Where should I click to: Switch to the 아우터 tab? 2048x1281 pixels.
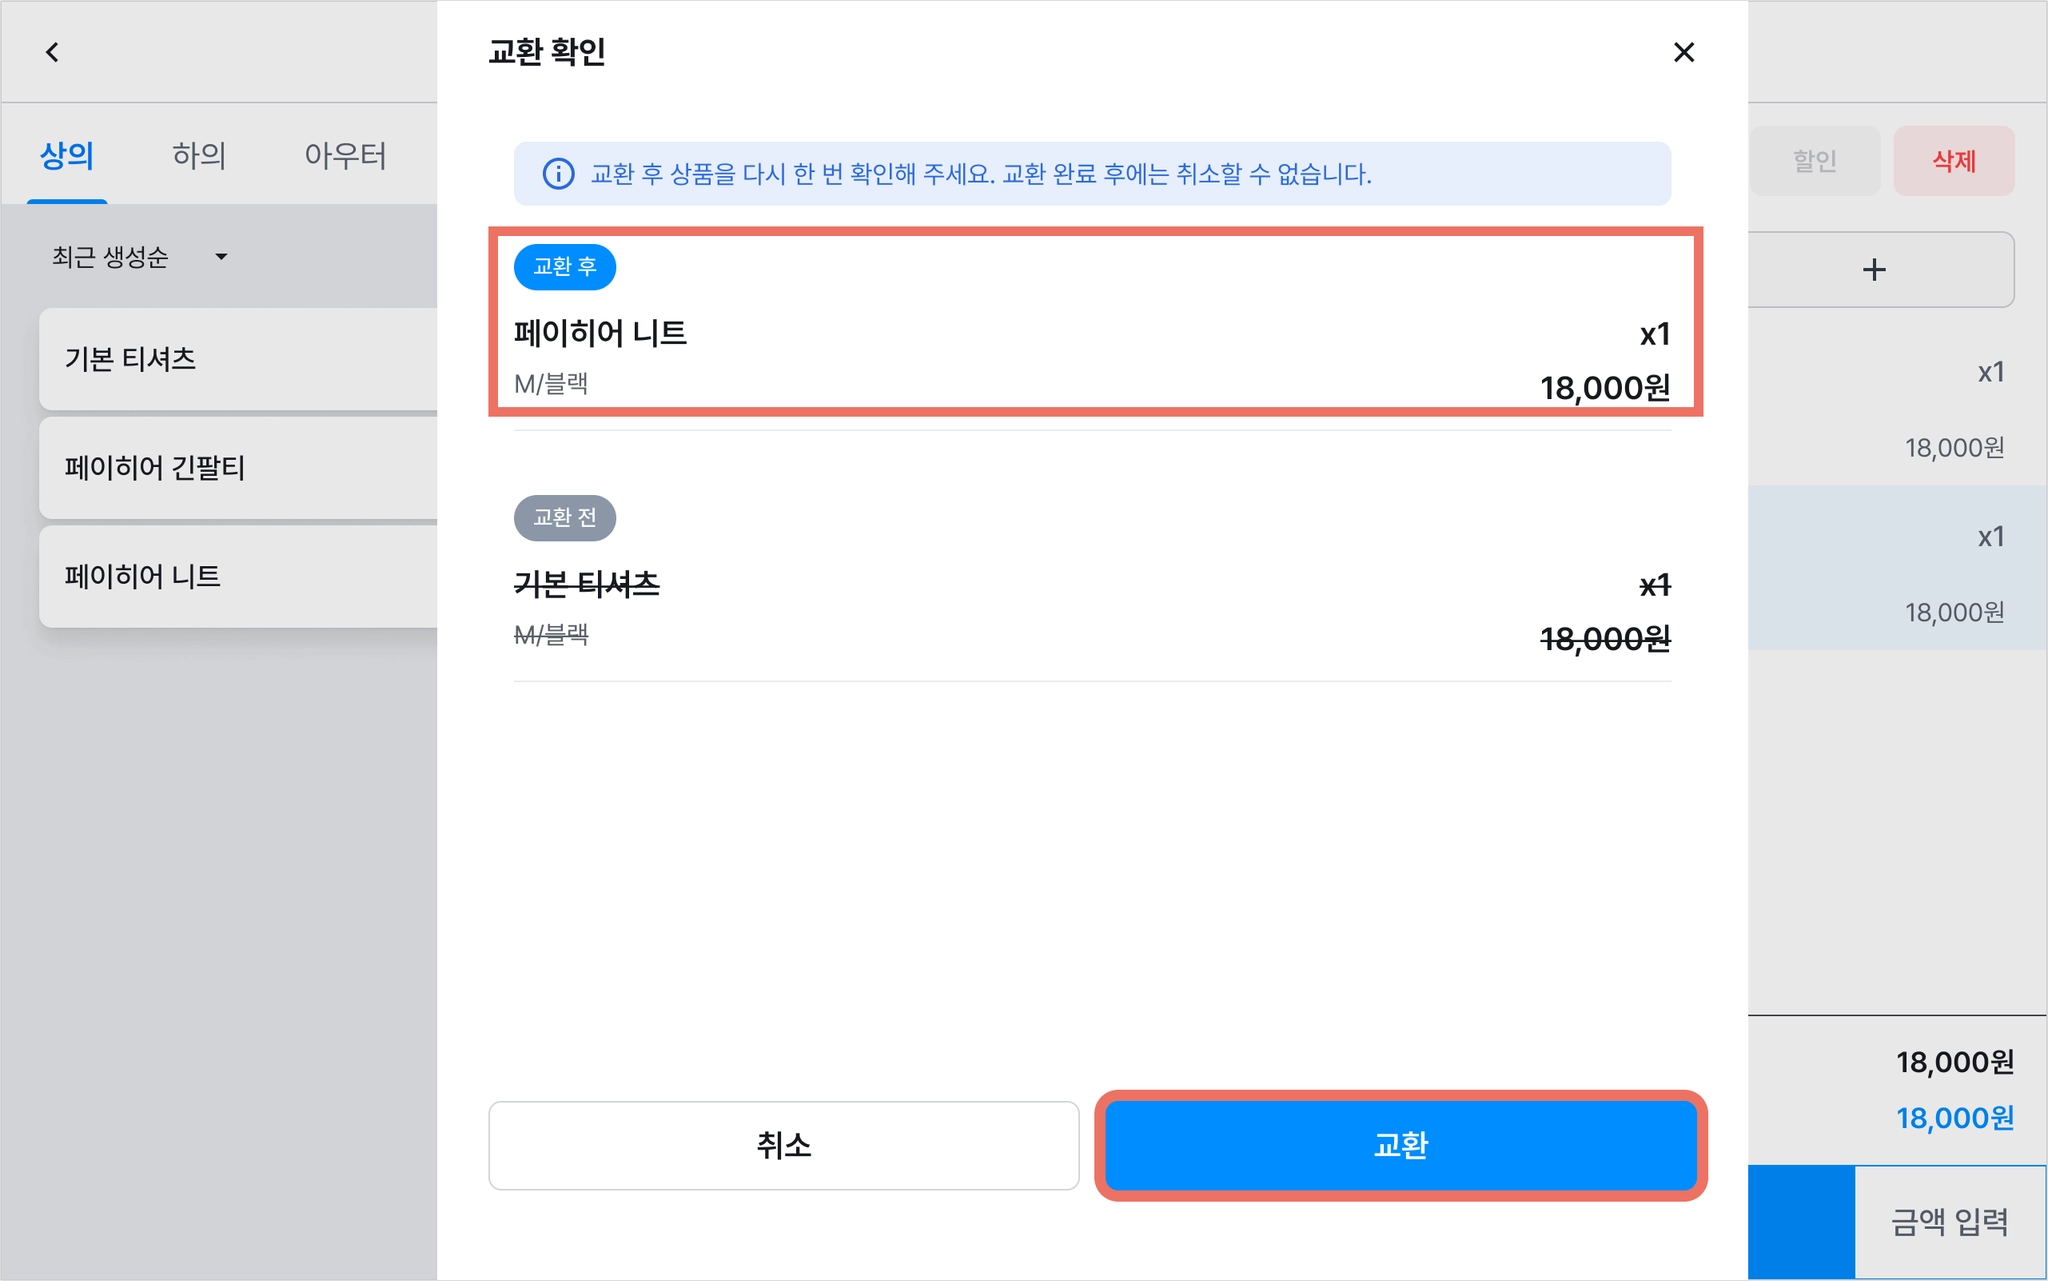pyautogui.click(x=345, y=156)
